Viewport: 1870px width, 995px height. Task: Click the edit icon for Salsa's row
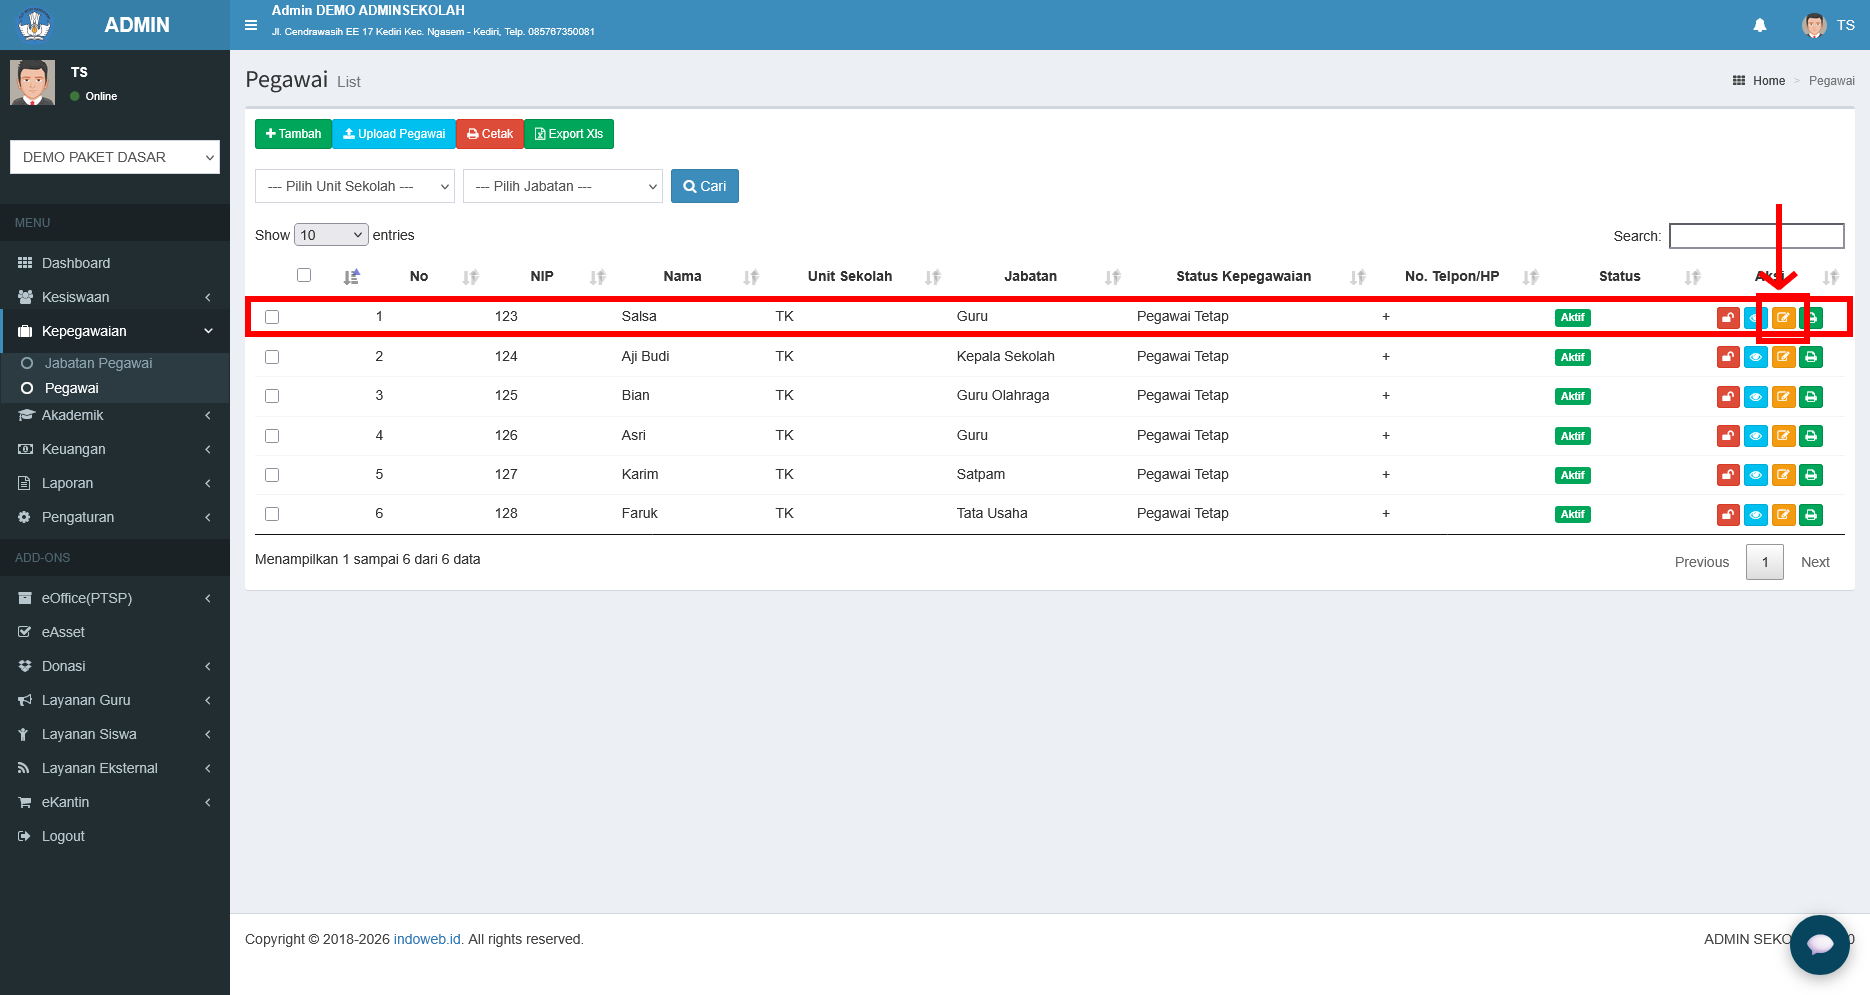[1783, 318]
